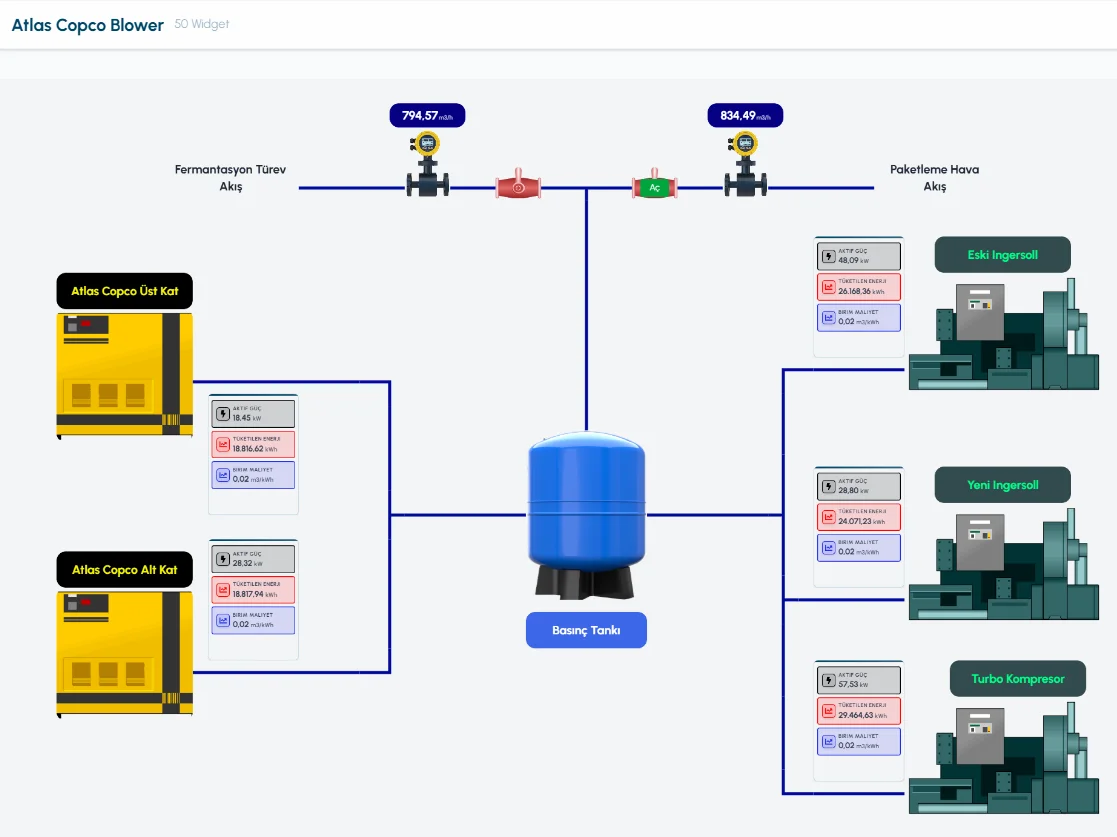Image resolution: width=1117 pixels, height=837 pixels.
Task: Click the 18.817,94 kWh energy value
Action: click(254, 594)
